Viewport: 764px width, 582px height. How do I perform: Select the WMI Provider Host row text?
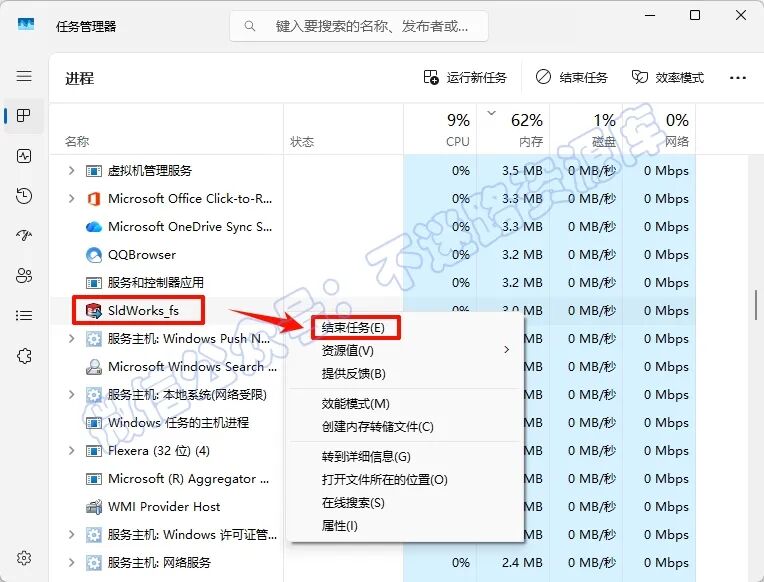[x=164, y=506]
